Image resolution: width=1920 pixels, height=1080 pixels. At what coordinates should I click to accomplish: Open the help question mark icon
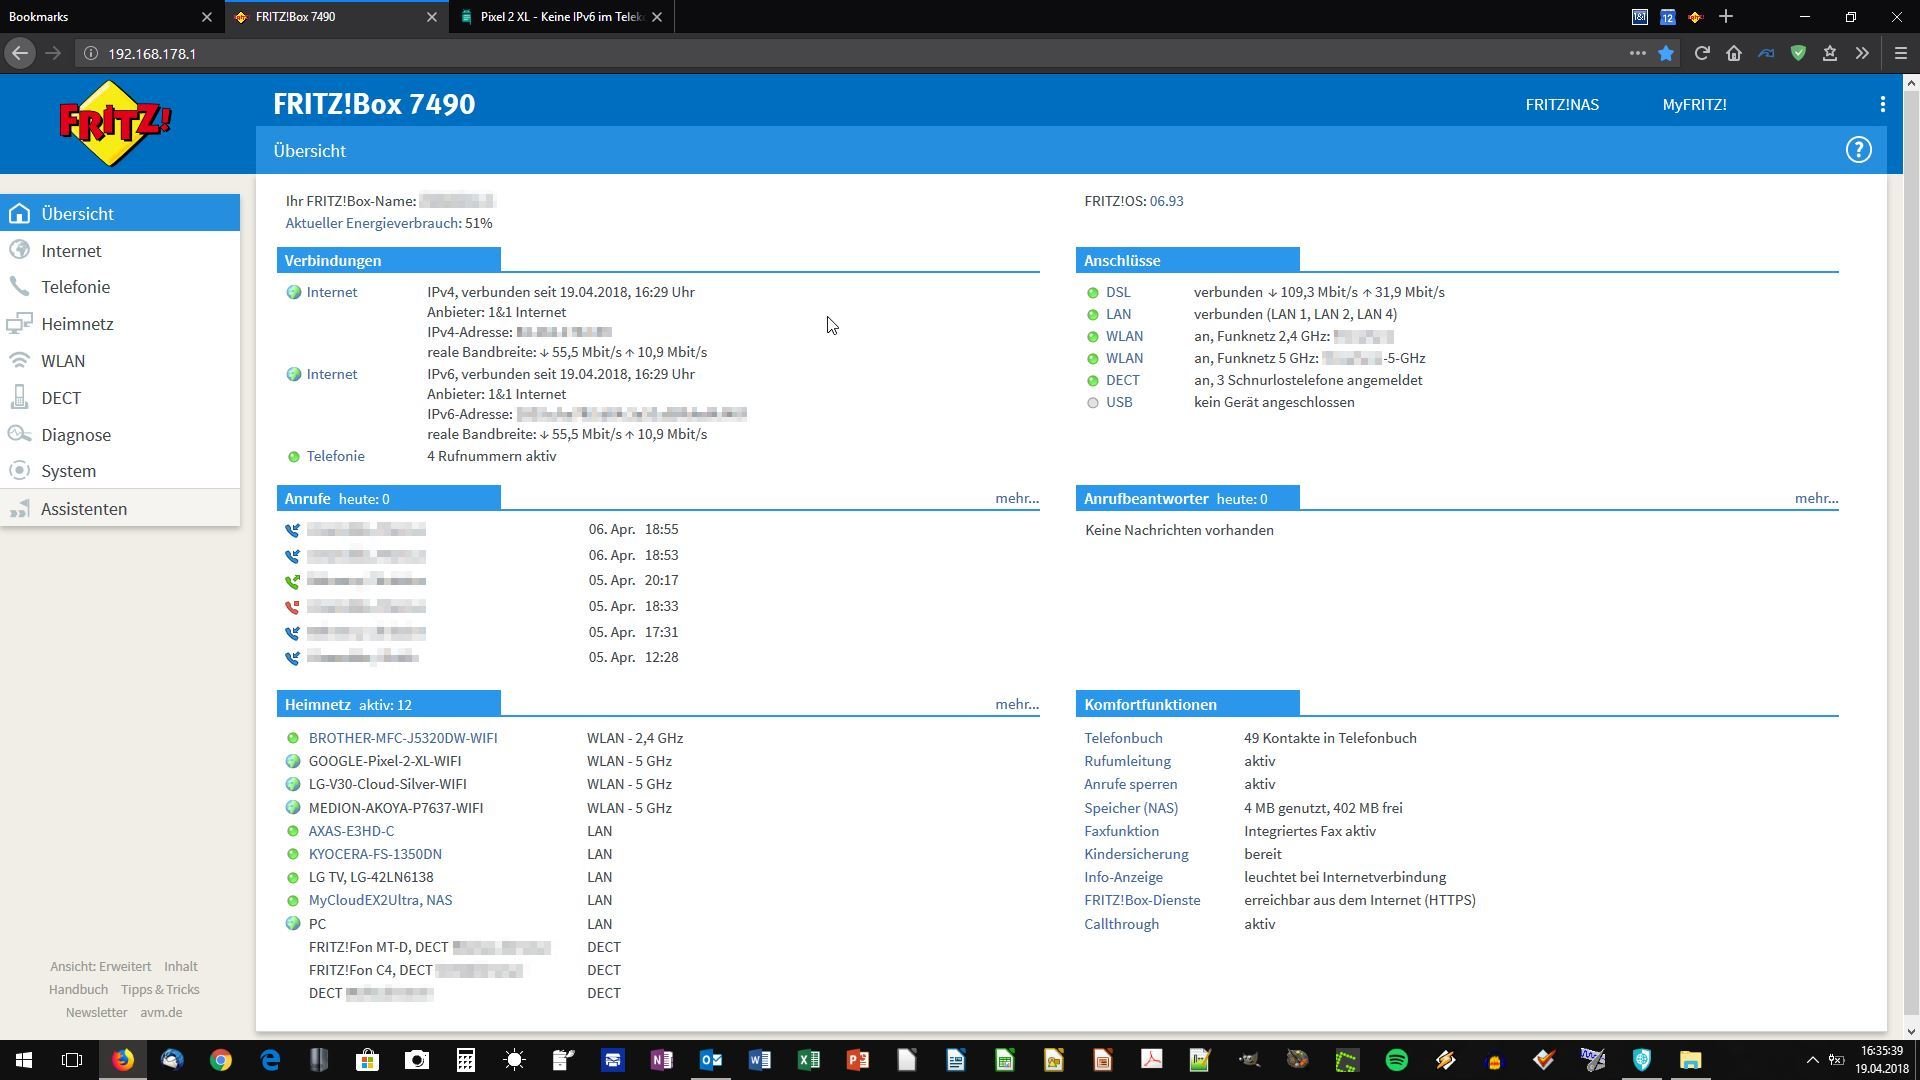click(x=1858, y=150)
